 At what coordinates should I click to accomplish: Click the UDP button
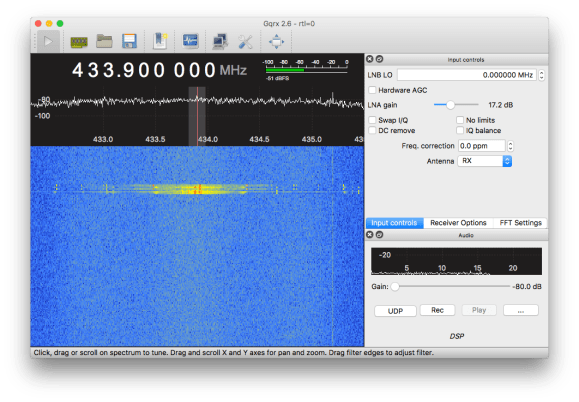click(395, 311)
